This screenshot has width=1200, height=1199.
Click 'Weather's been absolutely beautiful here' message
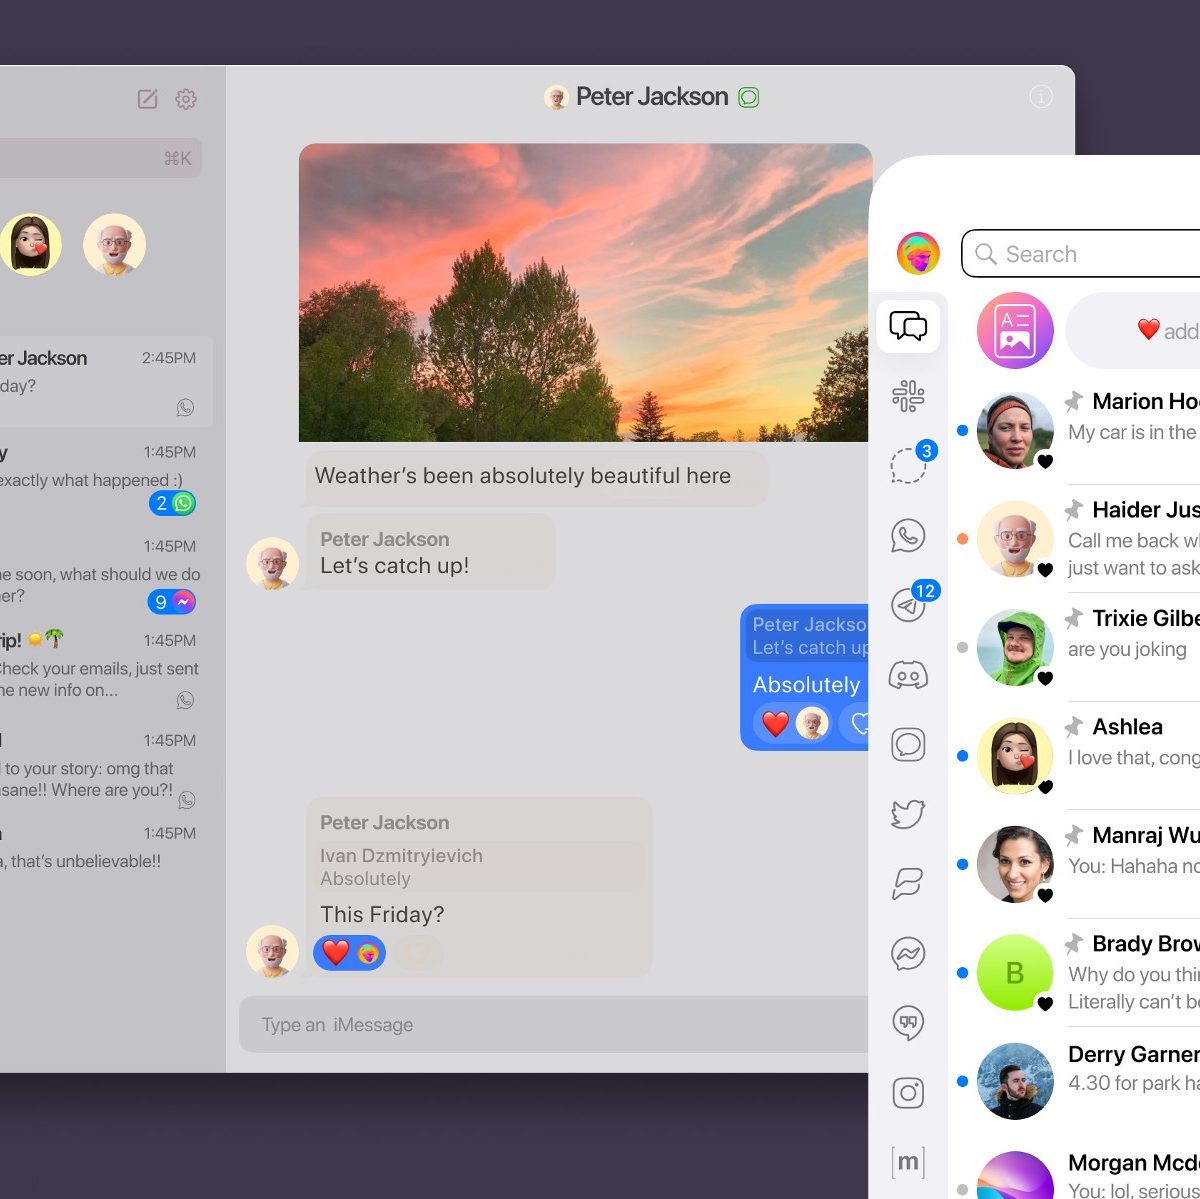click(x=536, y=477)
